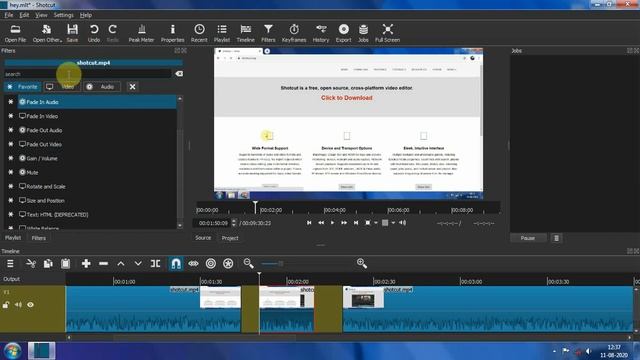Switch to the Playlist tab
This screenshot has height=360, width=640.
pyautogui.click(x=13, y=238)
